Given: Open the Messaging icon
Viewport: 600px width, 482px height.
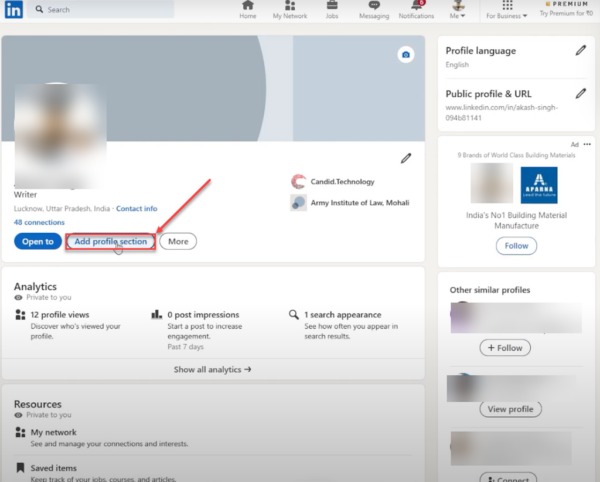Looking at the screenshot, I should point(373,10).
